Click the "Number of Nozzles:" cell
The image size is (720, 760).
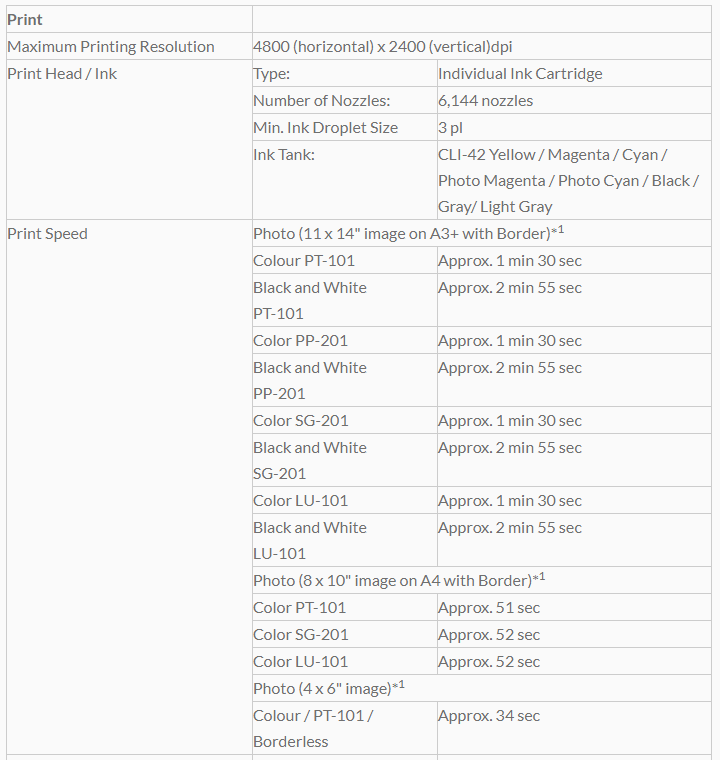pyautogui.click(x=321, y=101)
